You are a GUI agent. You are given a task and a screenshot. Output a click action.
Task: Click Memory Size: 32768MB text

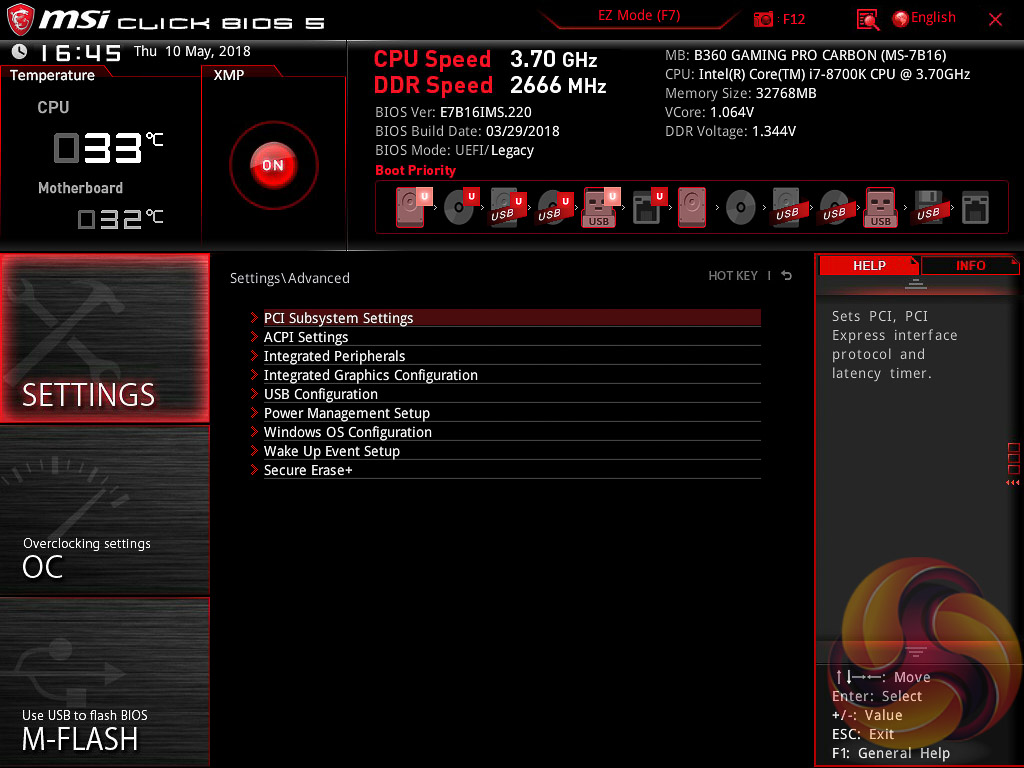(x=741, y=93)
